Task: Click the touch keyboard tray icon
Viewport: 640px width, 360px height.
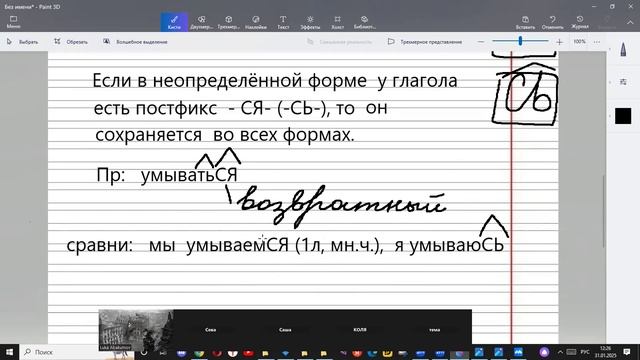Action: 571,352
